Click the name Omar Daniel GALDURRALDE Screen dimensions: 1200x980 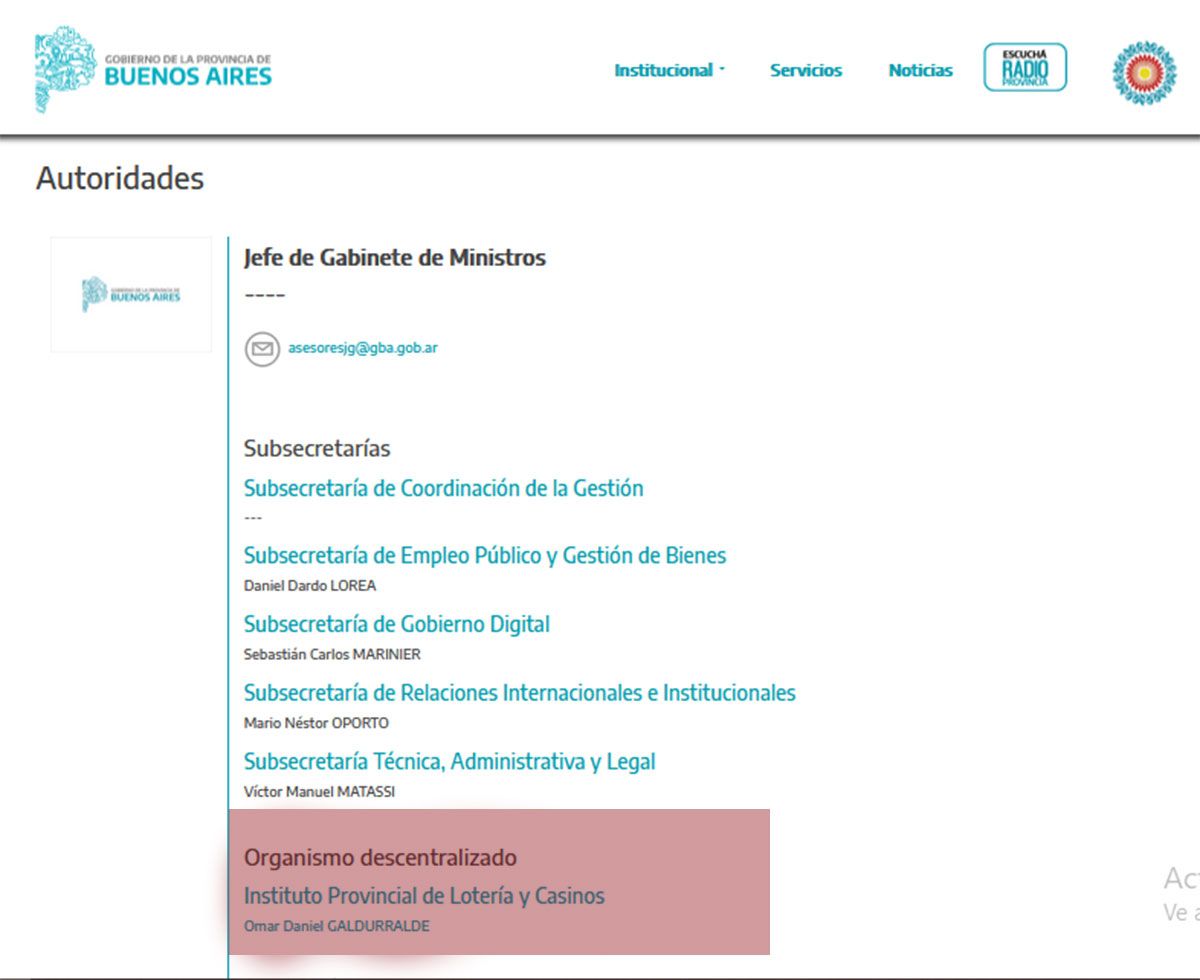pyautogui.click(x=336, y=926)
